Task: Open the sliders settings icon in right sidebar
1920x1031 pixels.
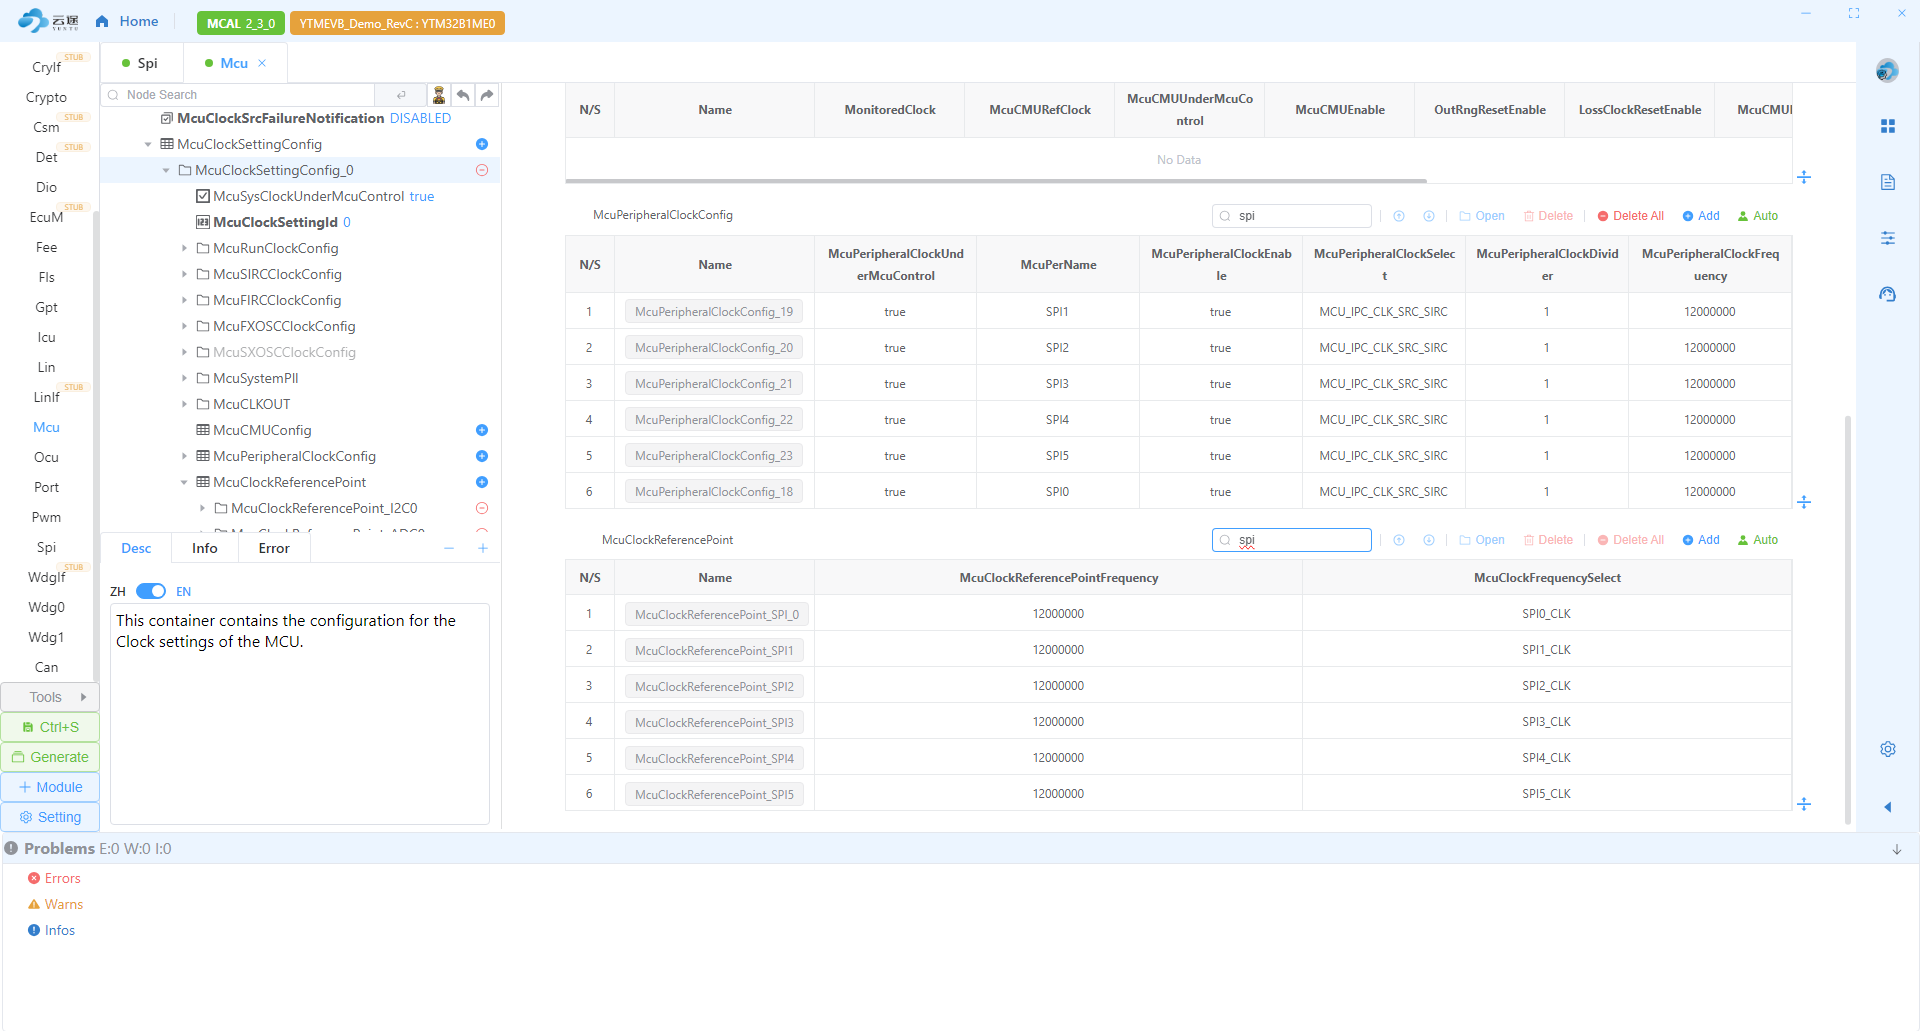Action: 1887,238
